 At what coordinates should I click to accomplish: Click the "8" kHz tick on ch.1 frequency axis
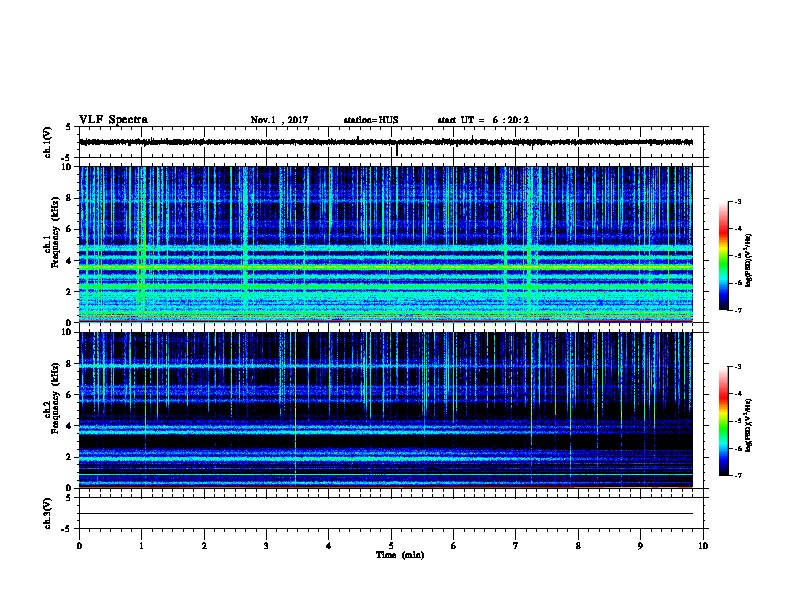pos(69,198)
